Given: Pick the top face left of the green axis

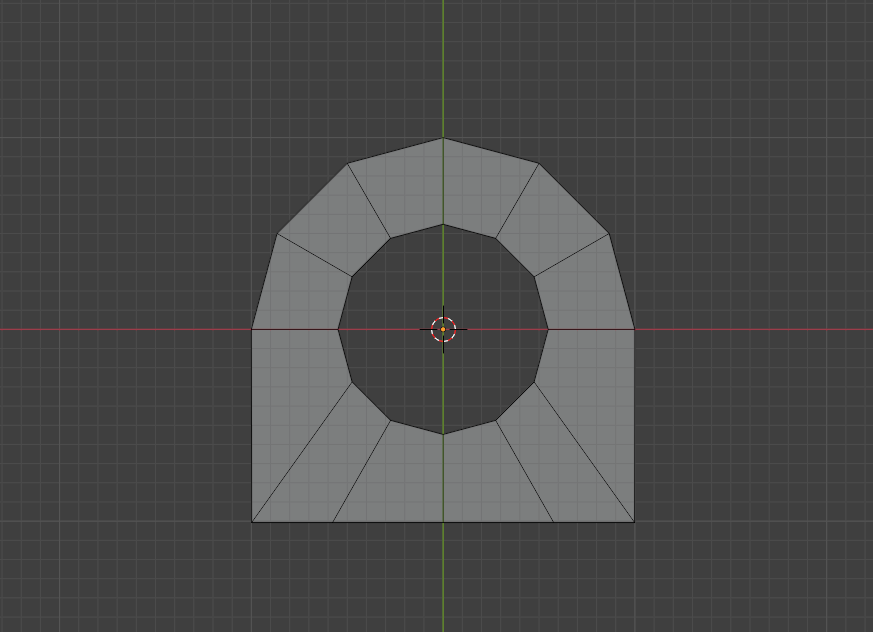Looking at the screenshot, I should click(x=406, y=189).
